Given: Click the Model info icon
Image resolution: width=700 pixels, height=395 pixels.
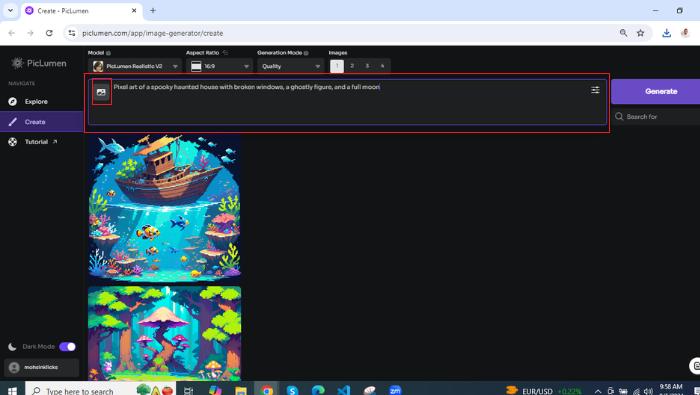Looking at the screenshot, I should pos(108,53).
